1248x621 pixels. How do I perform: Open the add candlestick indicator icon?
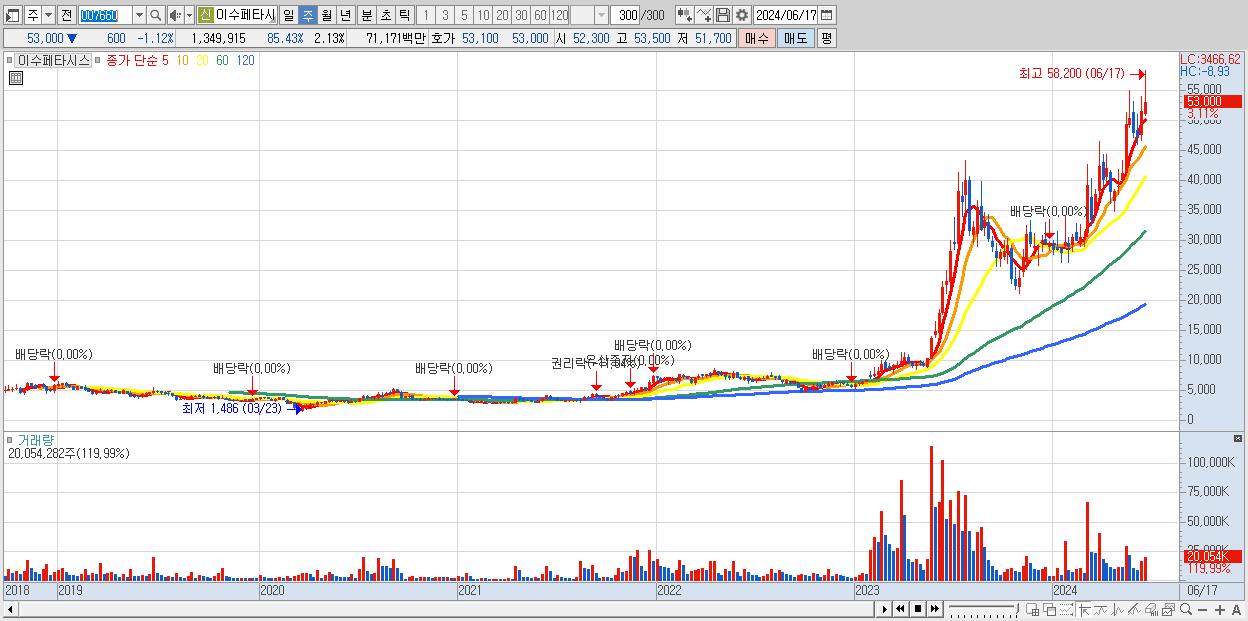(684, 15)
